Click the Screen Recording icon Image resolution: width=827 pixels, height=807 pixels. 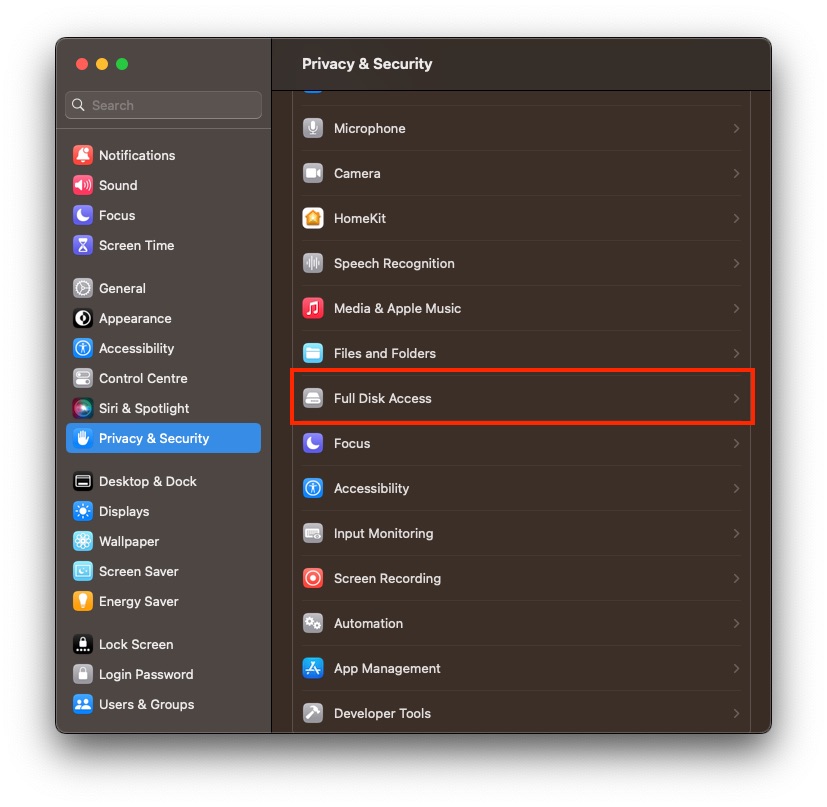[315, 578]
